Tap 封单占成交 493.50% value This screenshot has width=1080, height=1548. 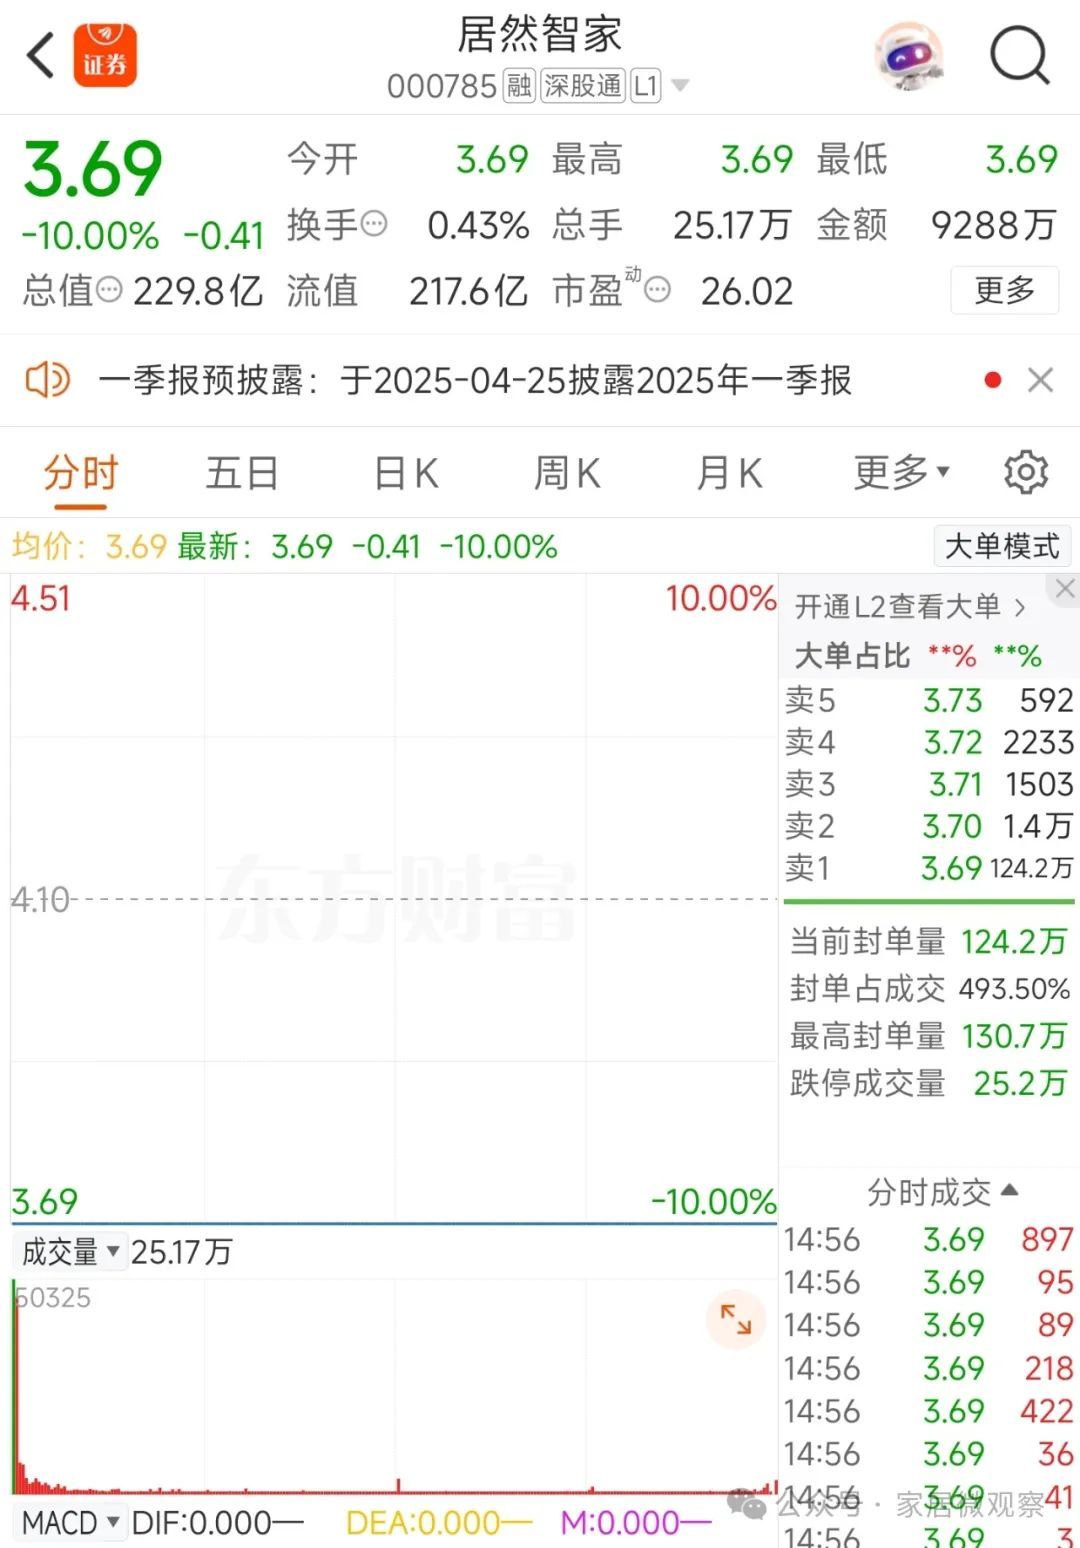point(1014,989)
